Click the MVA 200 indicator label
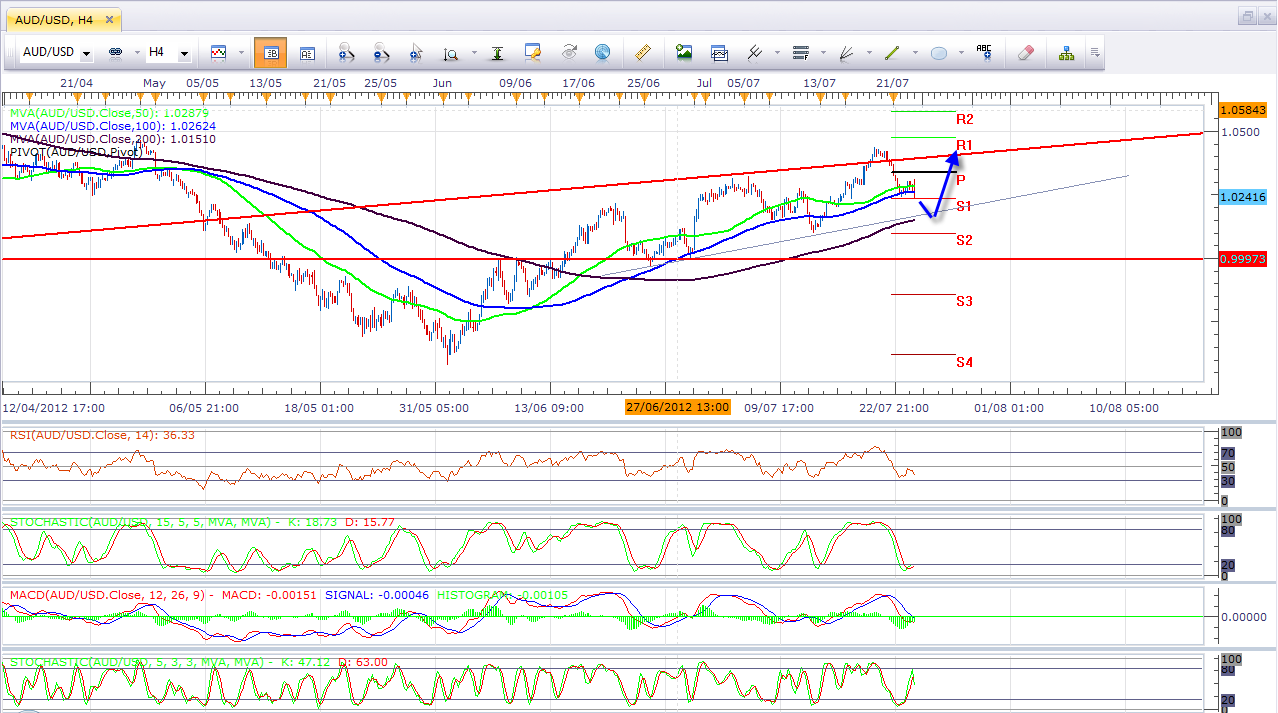Image resolution: width=1278 pixels, height=713 pixels. tap(112, 139)
